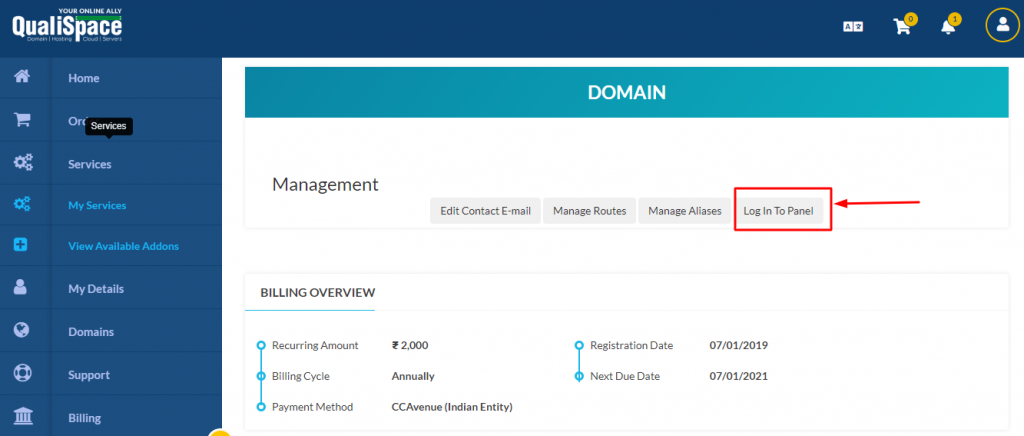Click Manage Aliases button
The width and height of the screenshot is (1024, 436).
coord(684,211)
